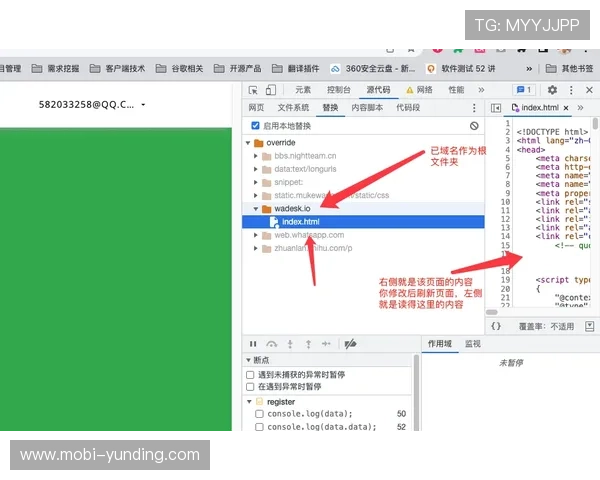Switch to the 元素 panel tab
Viewport: 600px width, 480px height.
pos(303,90)
